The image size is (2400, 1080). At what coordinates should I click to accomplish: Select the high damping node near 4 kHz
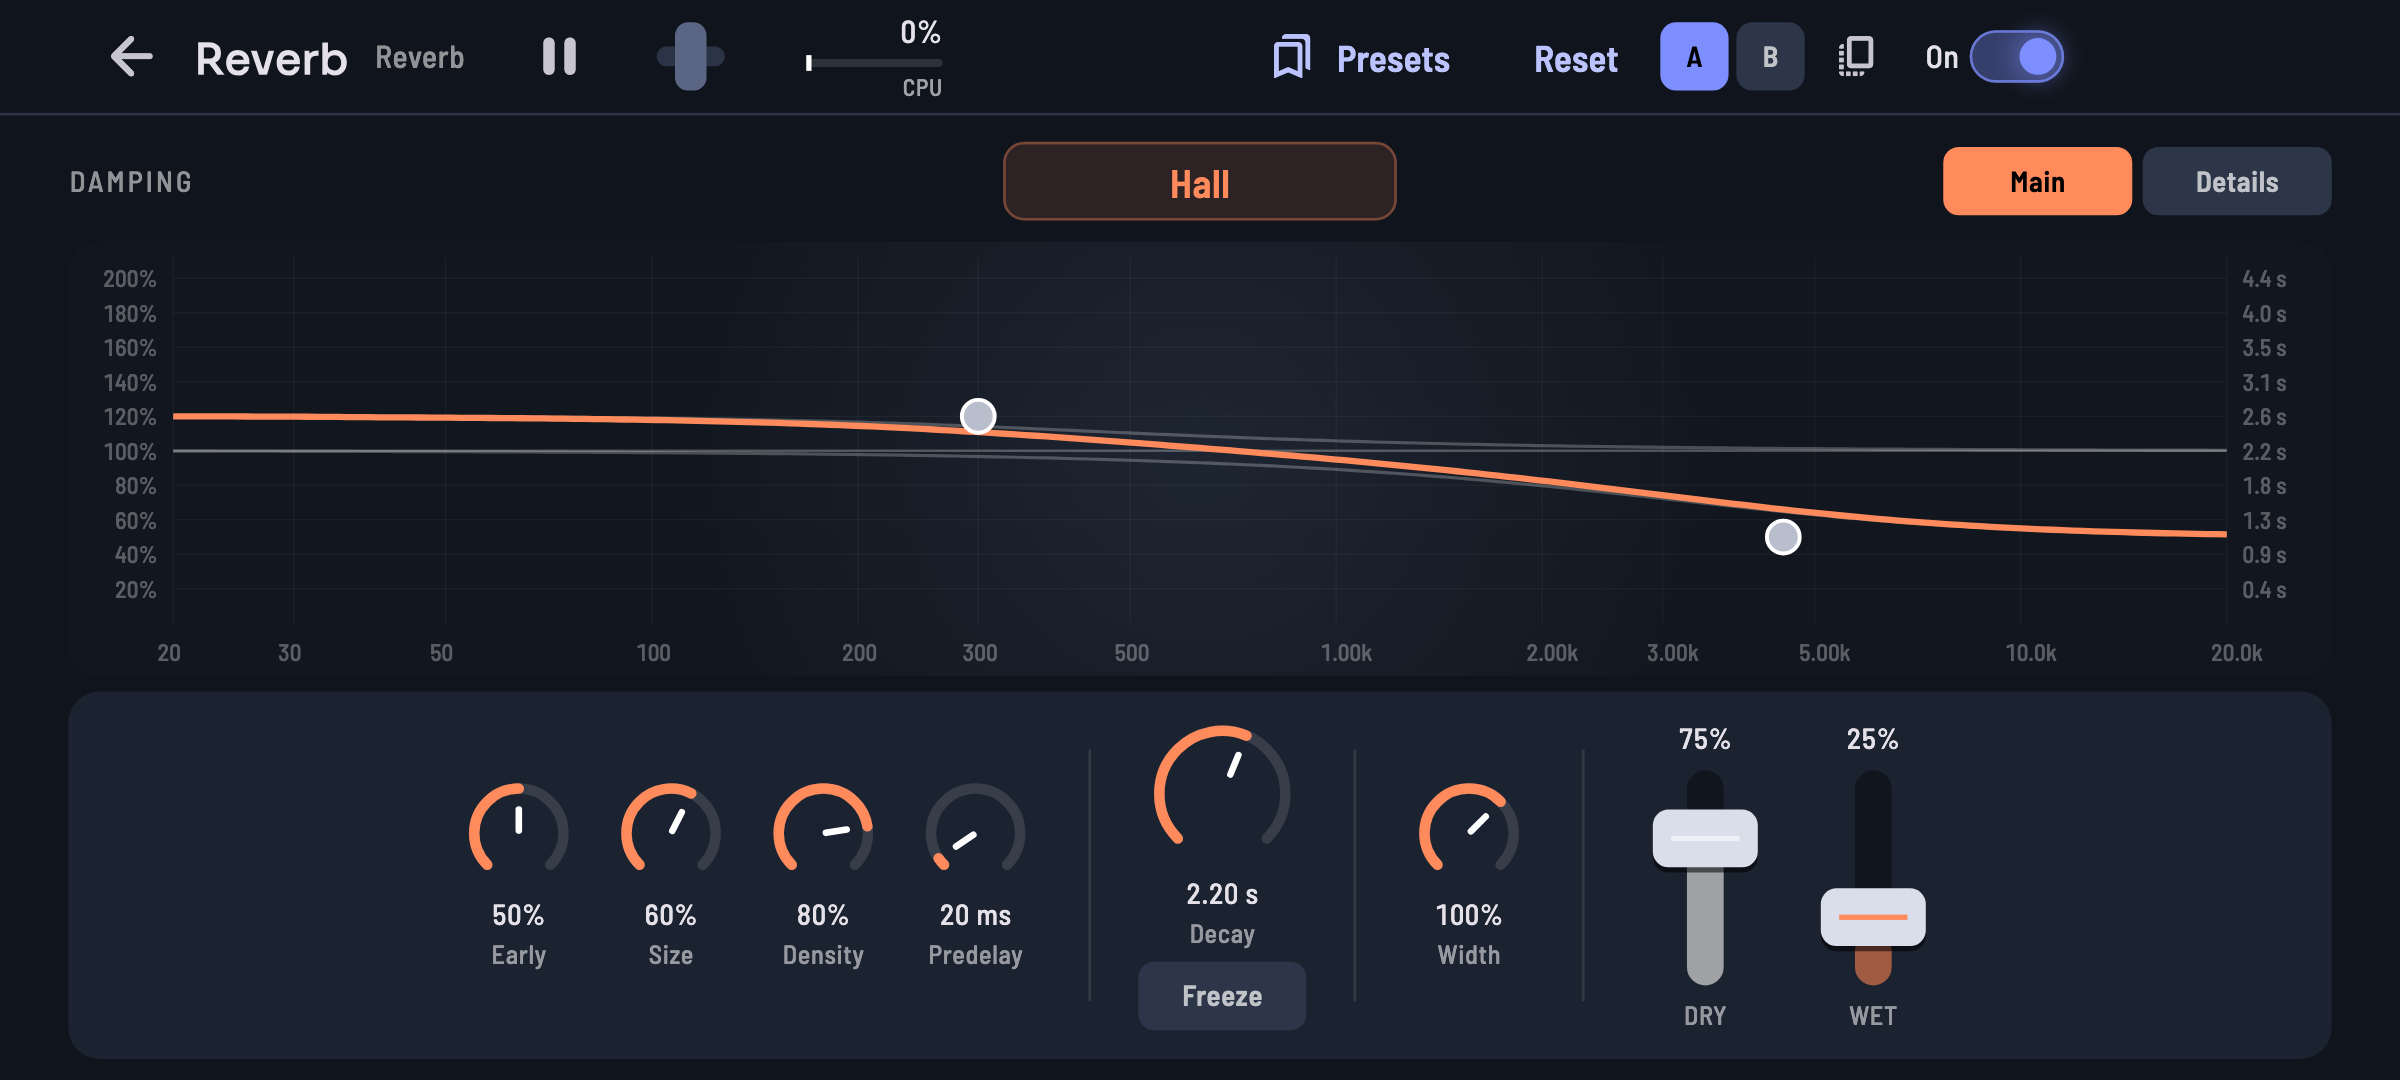1783,538
